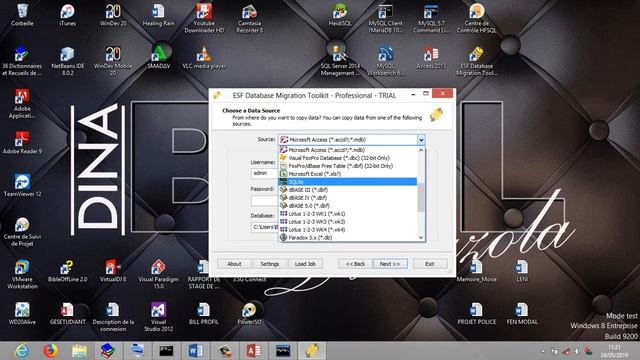Click the source list scroll-up arrow
This screenshot has width=640, height=360.
pos(421,150)
